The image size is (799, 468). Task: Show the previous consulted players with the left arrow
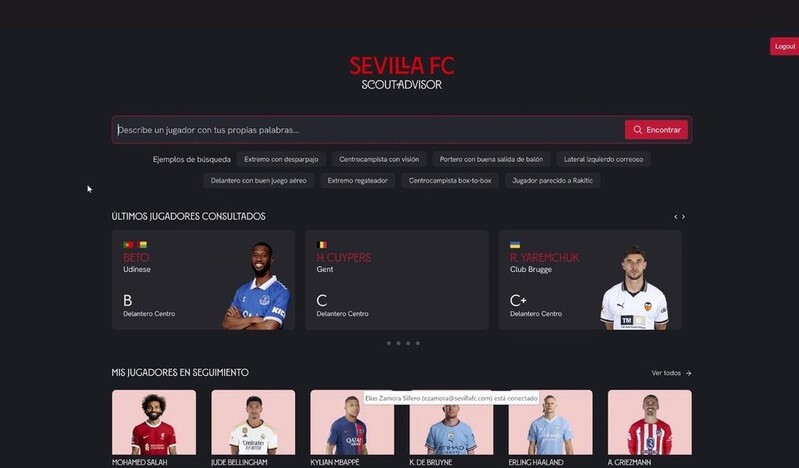click(676, 217)
